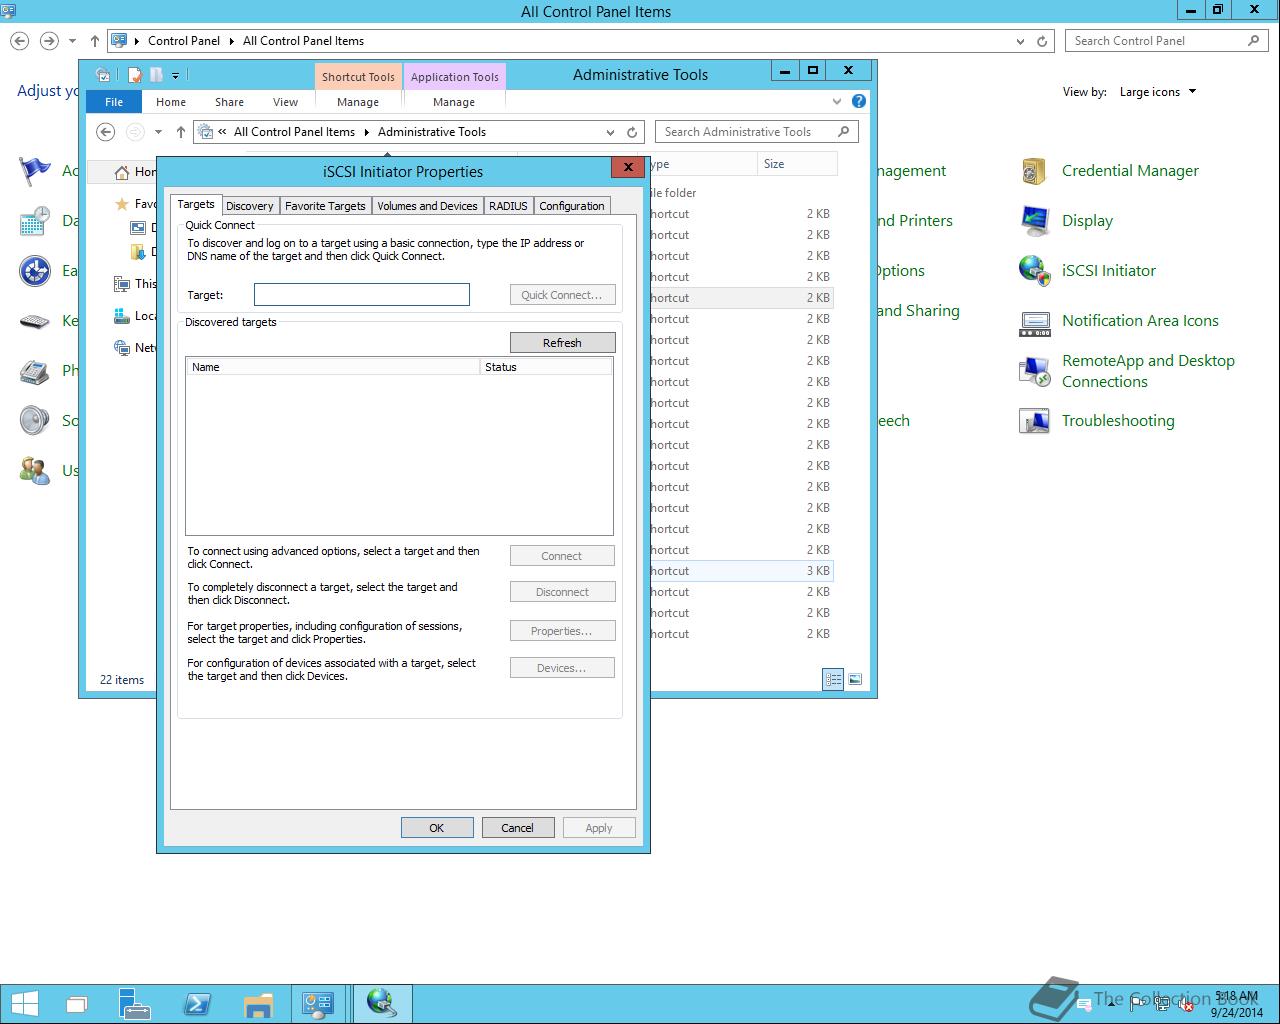Sort discovered targets by Name column
Viewport: 1280px width, 1024px height.
pyautogui.click(x=333, y=367)
